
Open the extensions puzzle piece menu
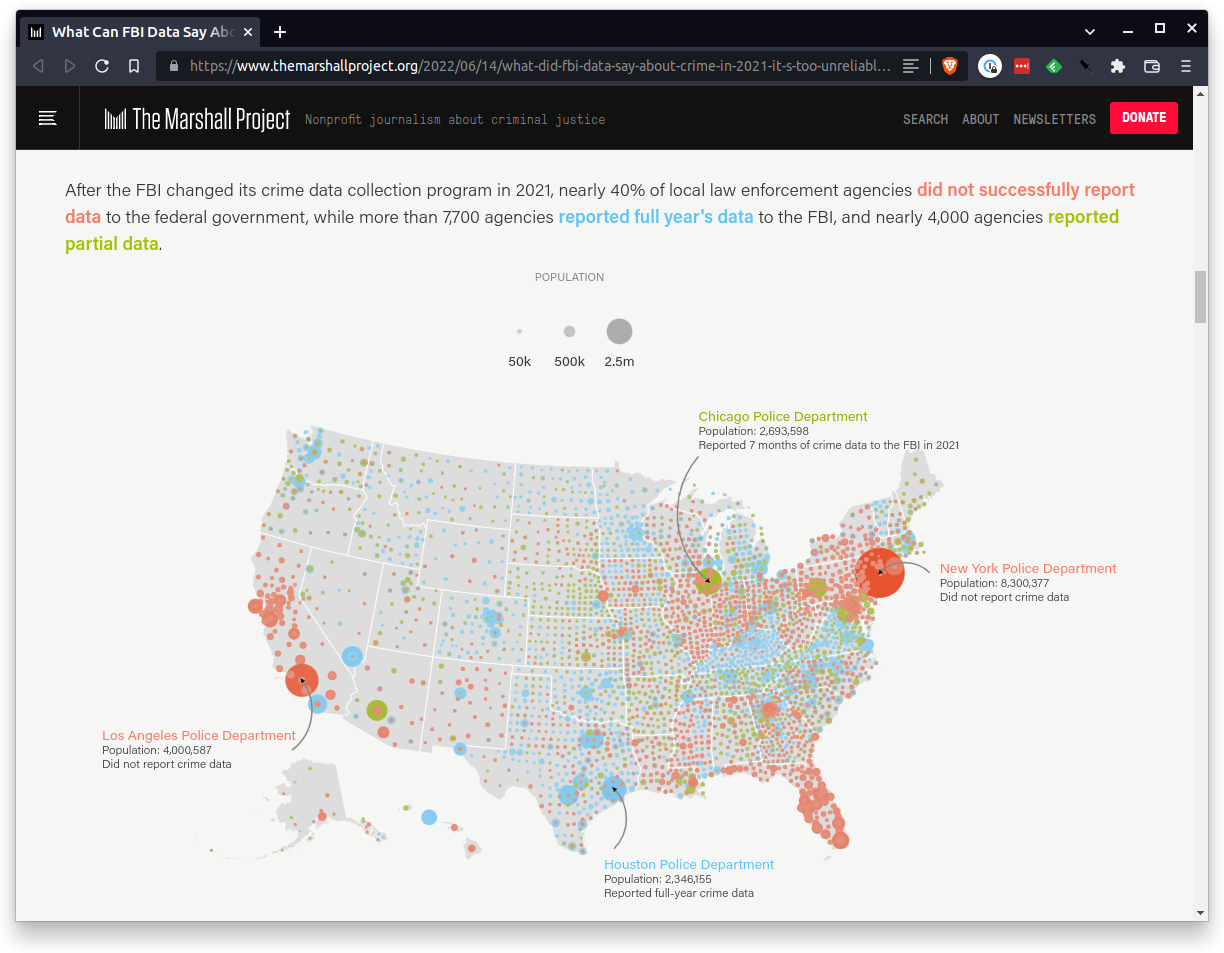(x=1118, y=66)
